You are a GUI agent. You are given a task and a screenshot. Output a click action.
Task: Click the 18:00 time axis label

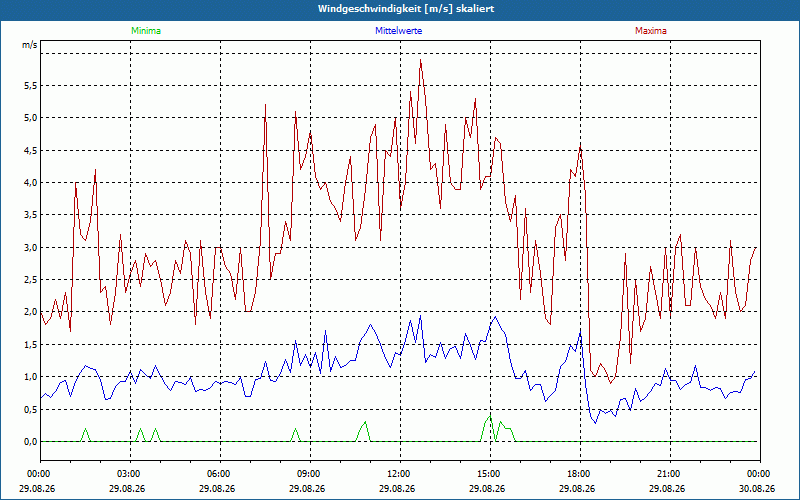tap(580, 474)
